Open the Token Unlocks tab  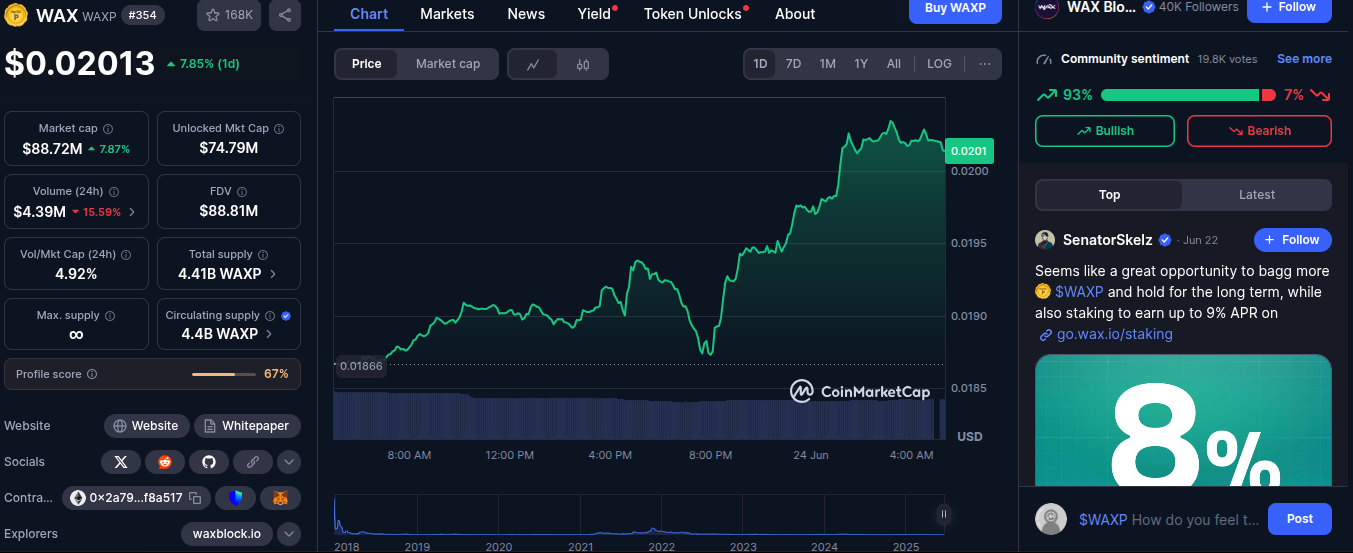[x=693, y=14]
